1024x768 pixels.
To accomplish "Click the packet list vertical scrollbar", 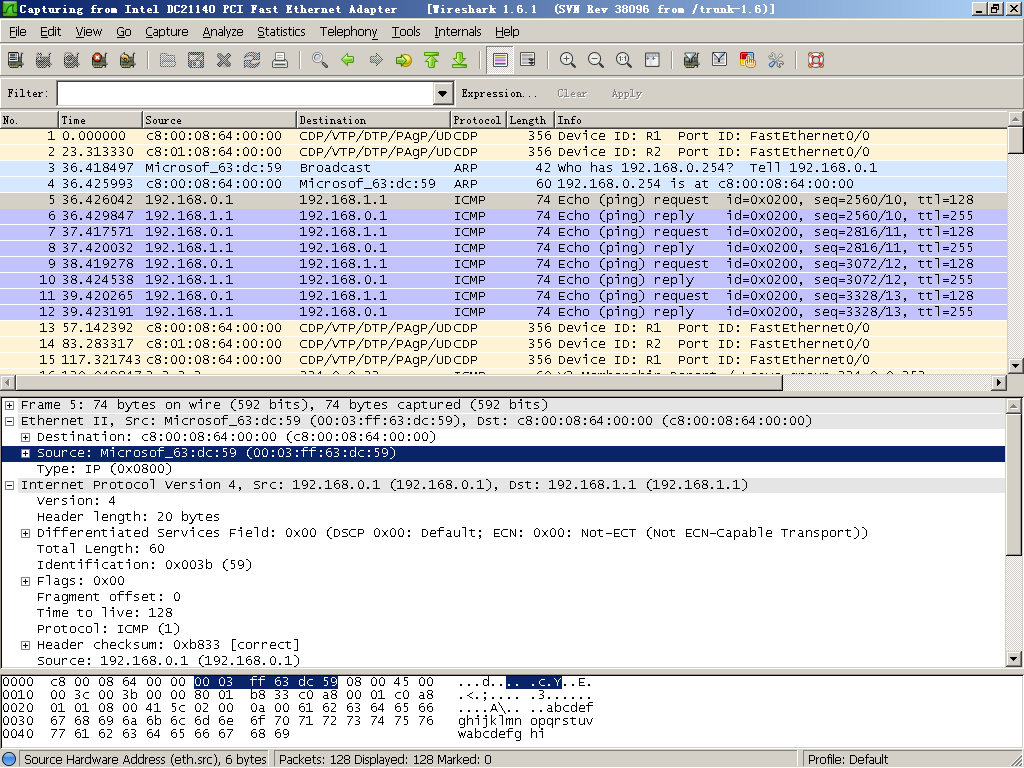I will pyautogui.click(x=1015, y=242).
